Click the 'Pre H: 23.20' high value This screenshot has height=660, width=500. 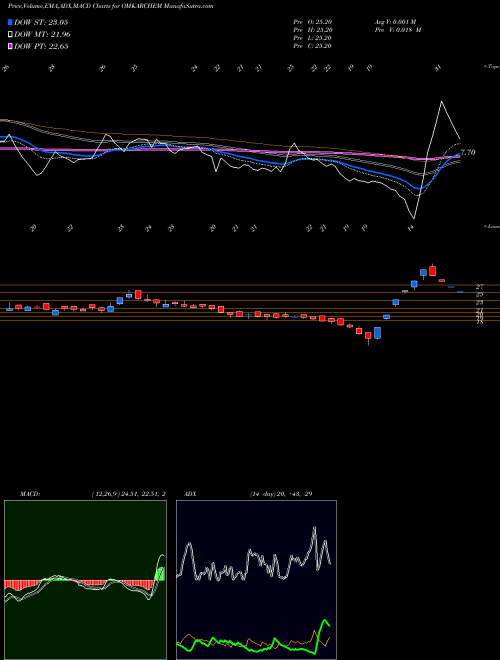[312, 30]
